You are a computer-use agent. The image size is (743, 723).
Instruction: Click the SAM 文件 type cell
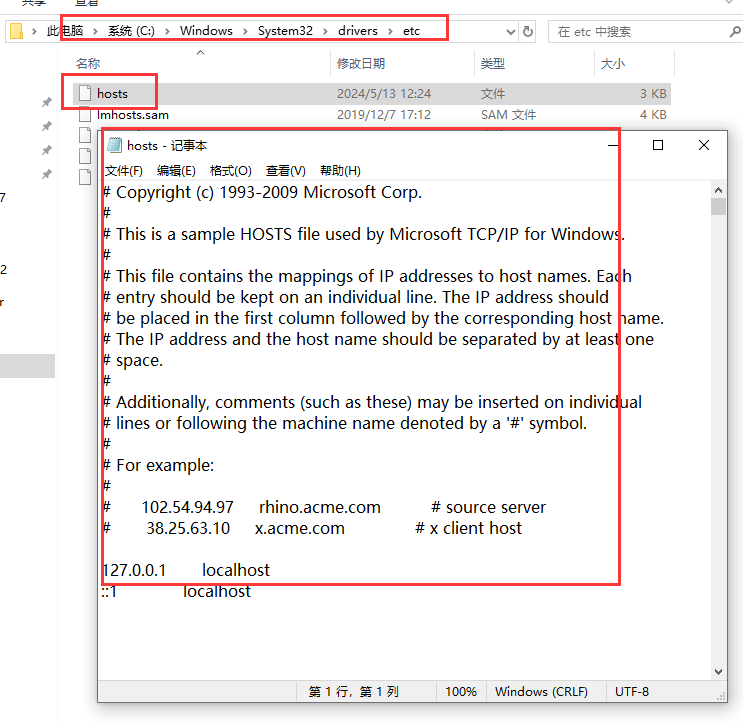pyautogui.click(x=508, y=115)
